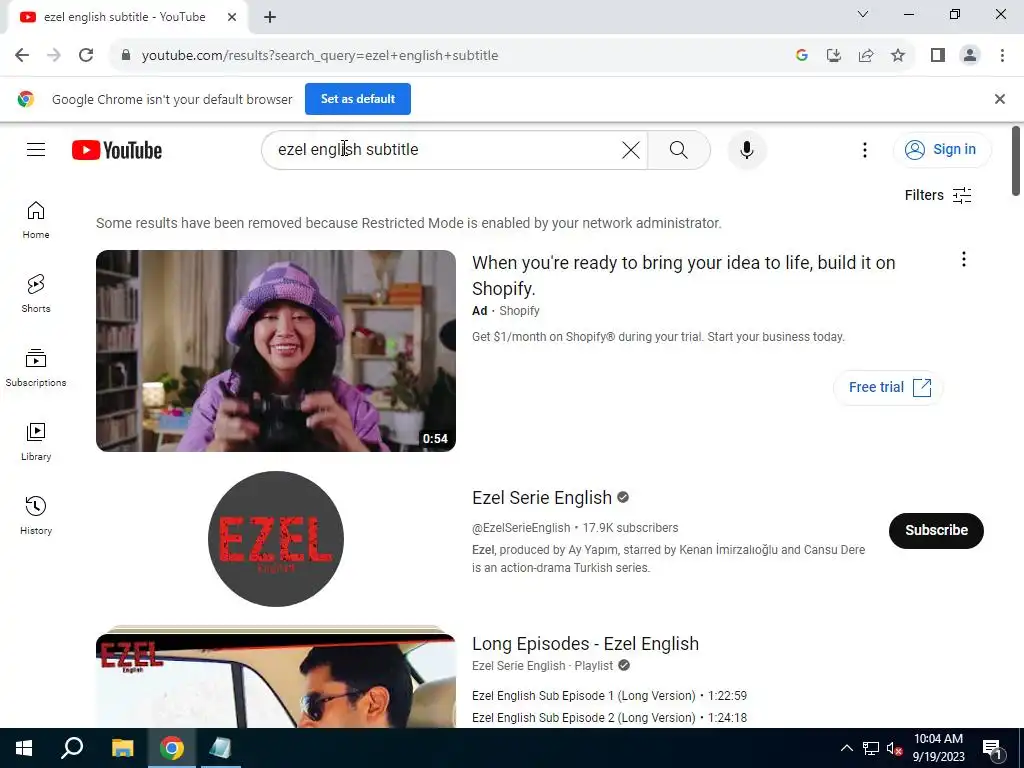1024x768 pixels.
Task: Expand the tab search dropdown arrow
Action: point(863,14)
